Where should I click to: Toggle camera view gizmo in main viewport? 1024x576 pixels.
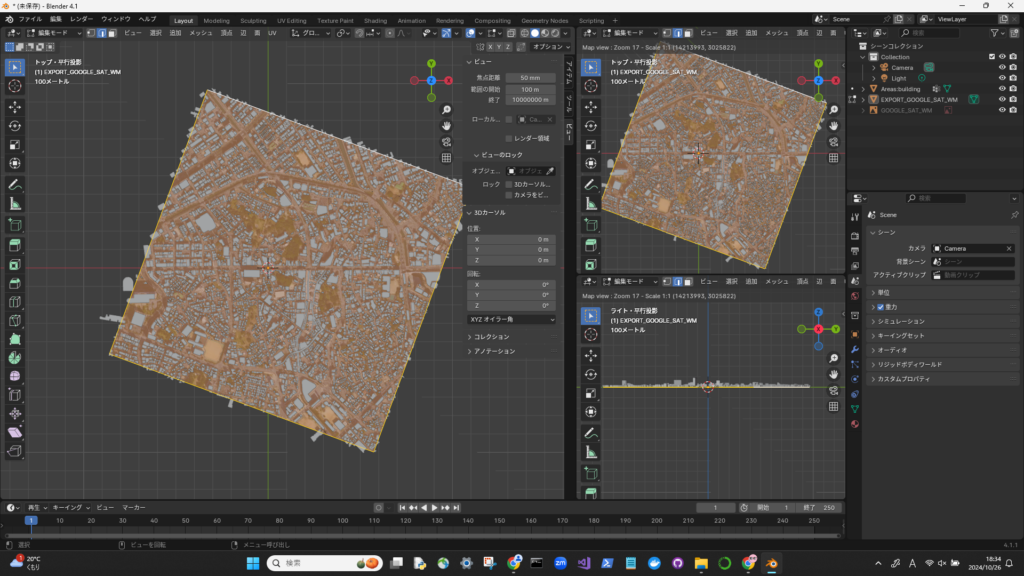pyautogui.click(x=446, y=142)
